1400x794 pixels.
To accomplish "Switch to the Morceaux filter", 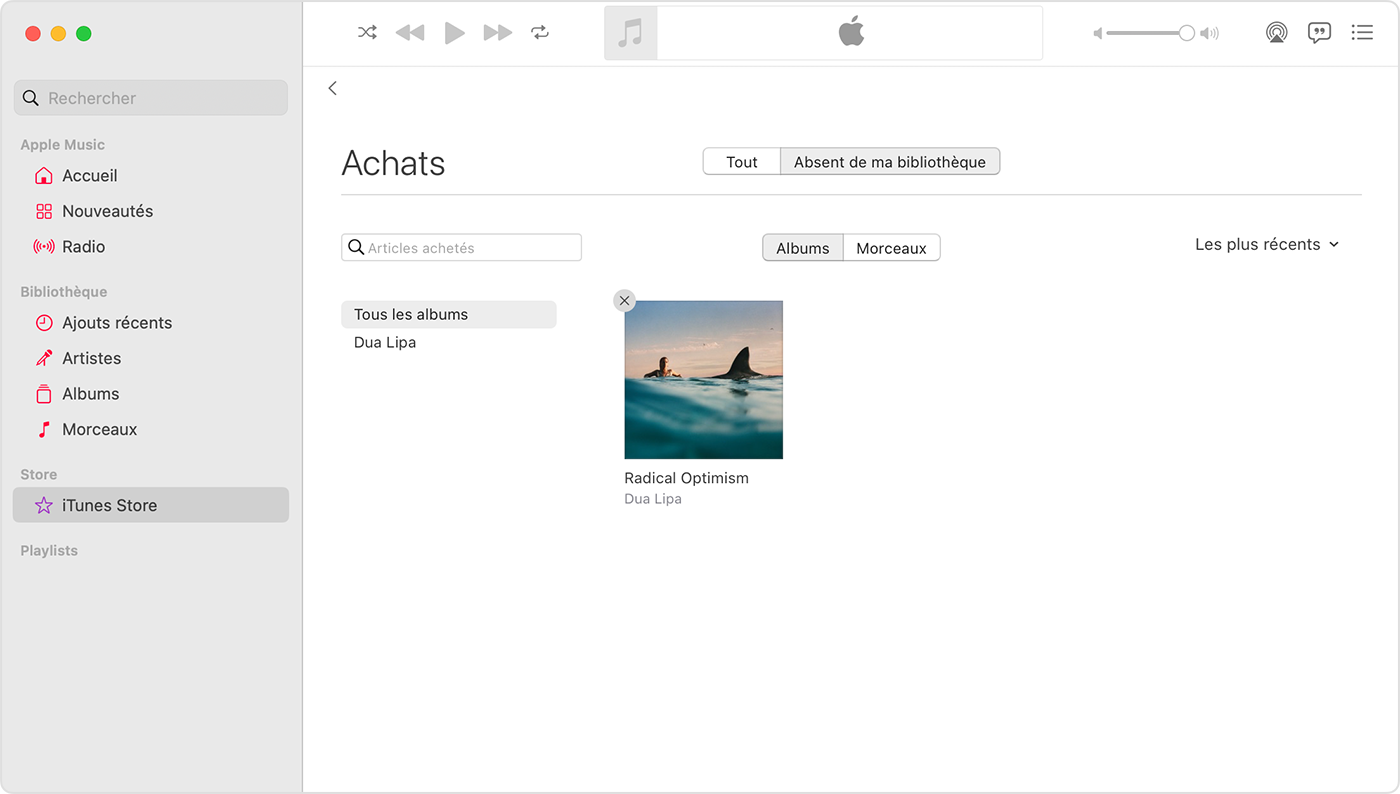I will pos(891,247).
